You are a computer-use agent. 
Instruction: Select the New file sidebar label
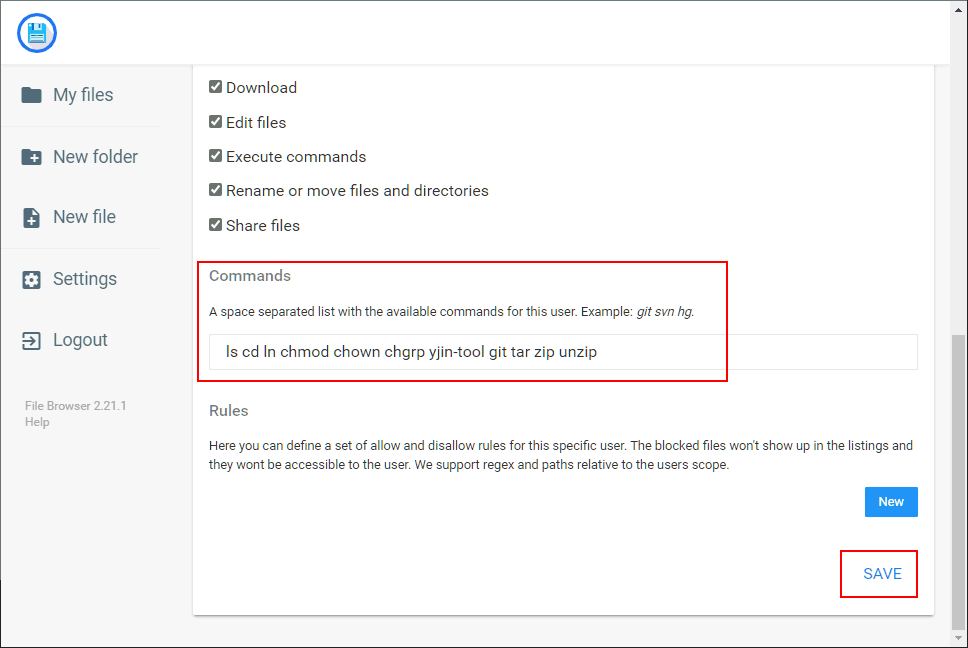tap(84, 217)
